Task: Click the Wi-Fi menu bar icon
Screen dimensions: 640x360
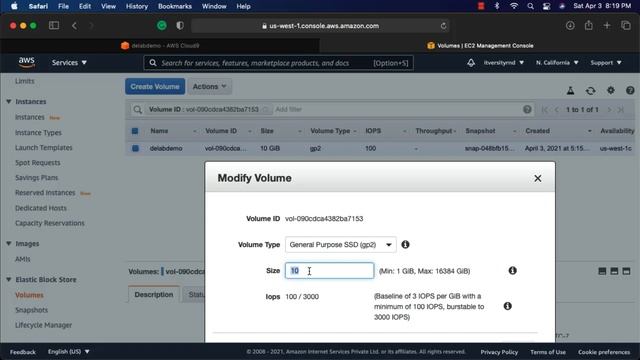Action: (x=514, y=6)
